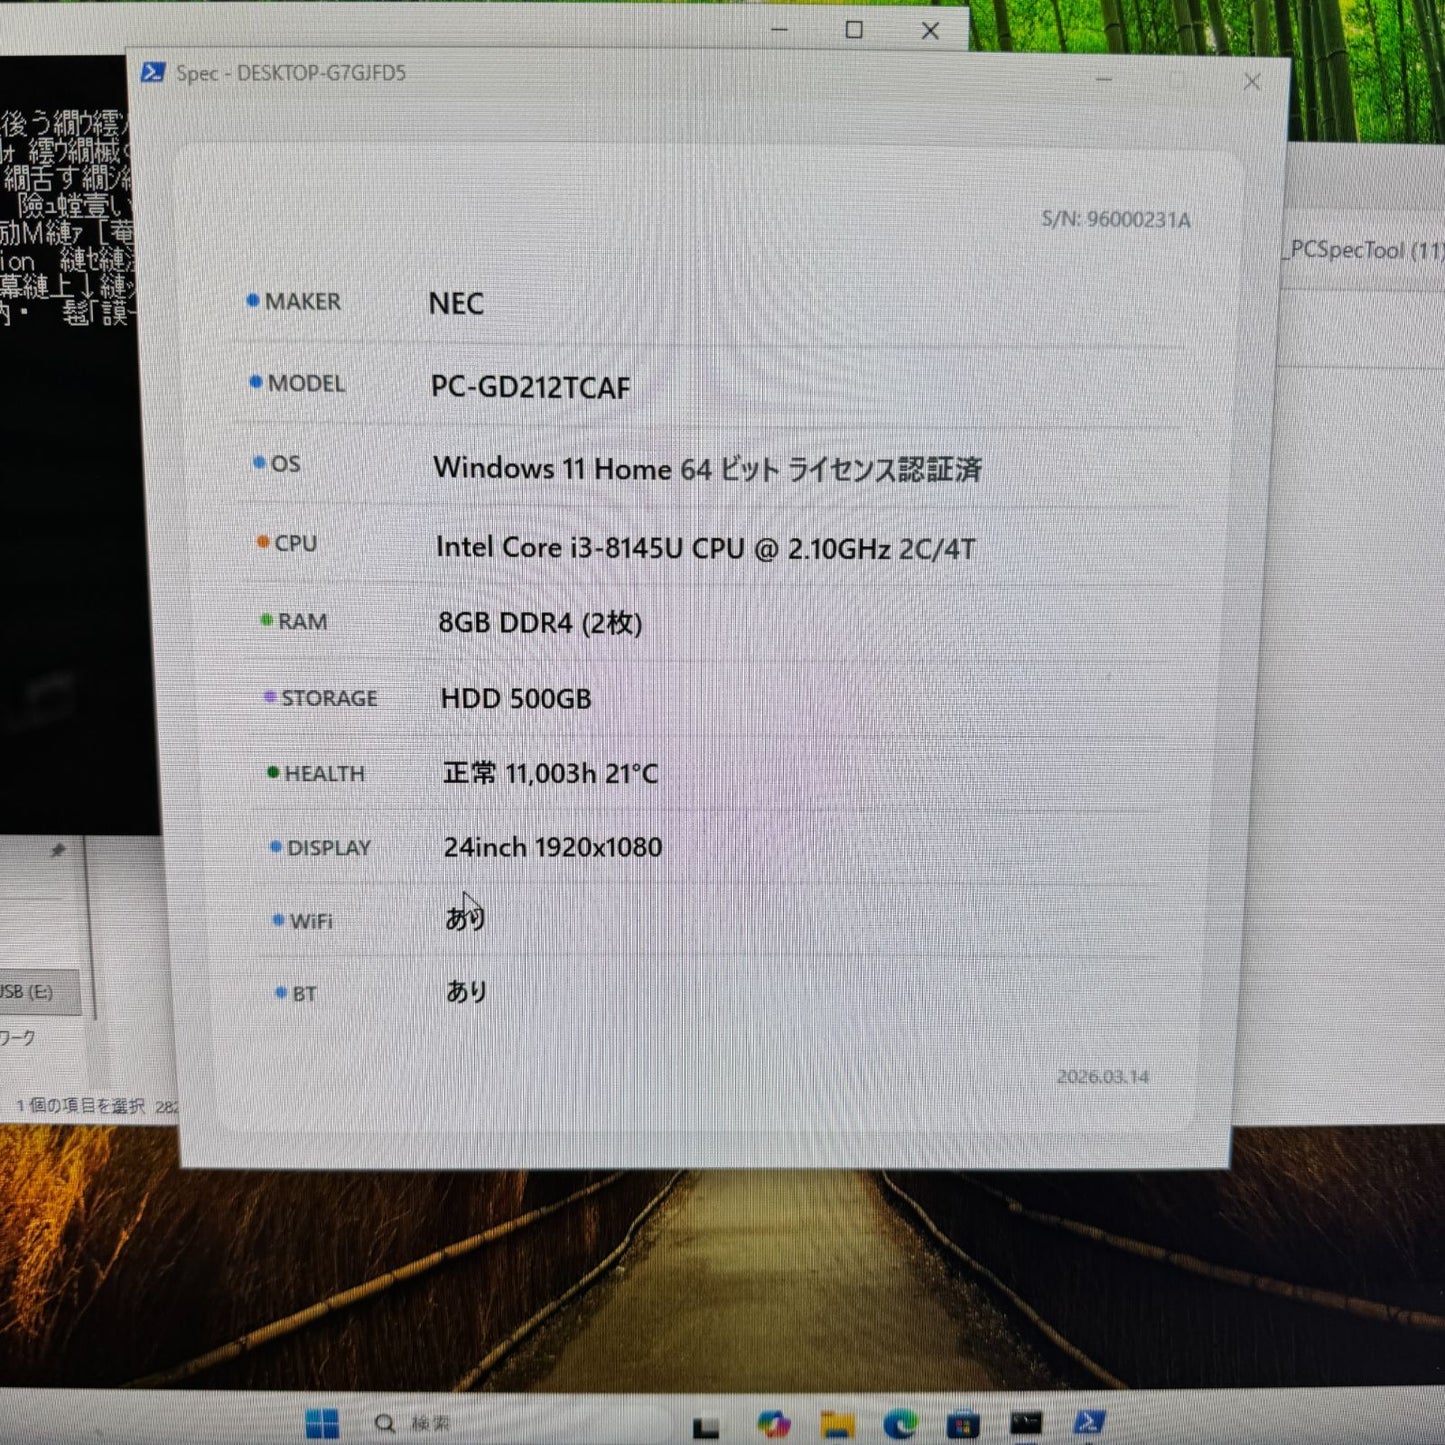Launch Copilot from the taskbar
The width and height of the screenshot is (1445, 1445).
point(773,1424)
